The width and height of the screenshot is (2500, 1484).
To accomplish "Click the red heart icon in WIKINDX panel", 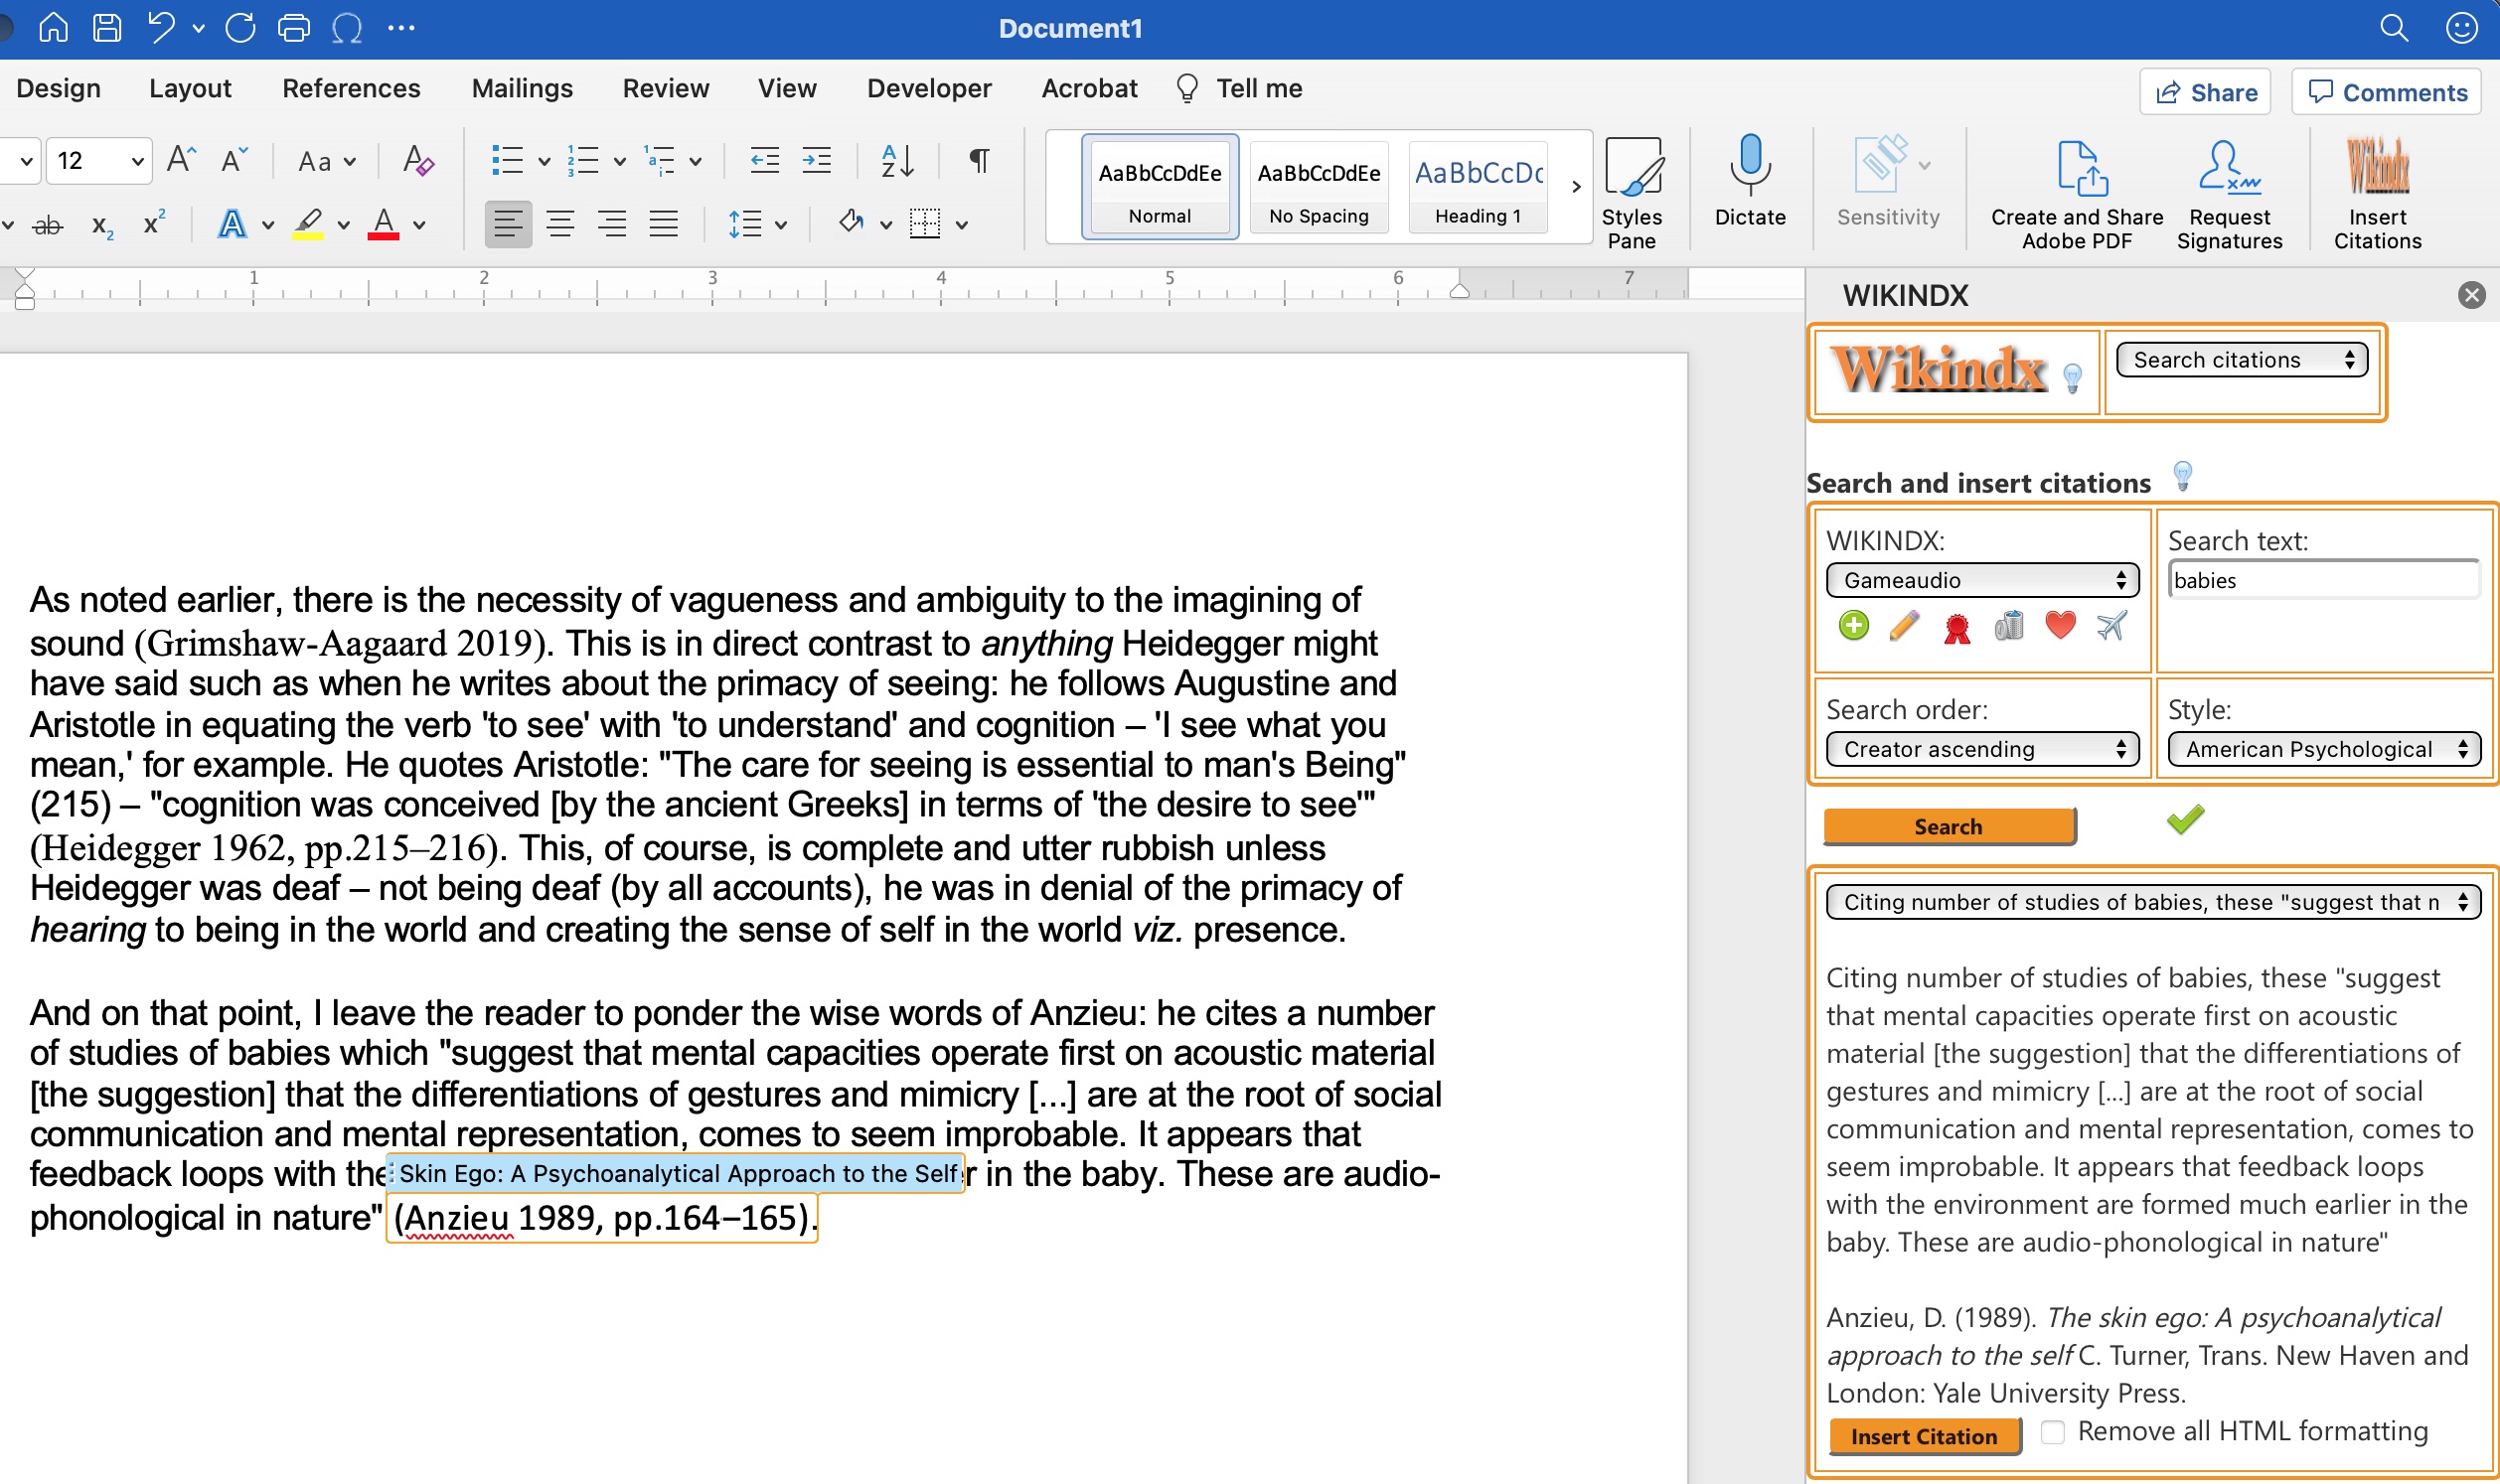I will coord(2060,625).
